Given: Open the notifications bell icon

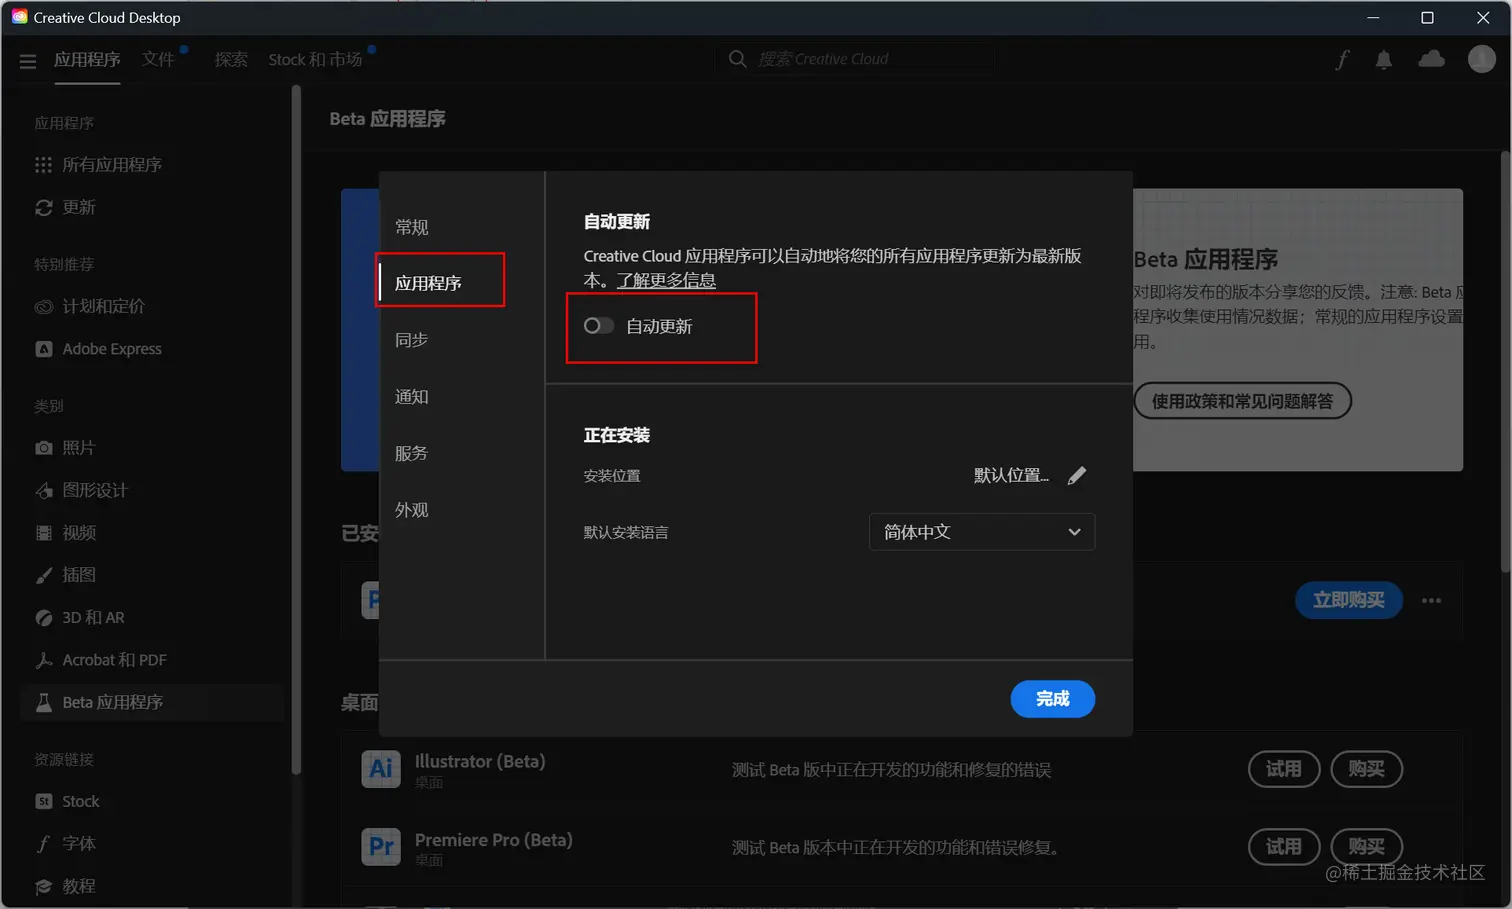Looking at the screenshot, I should click(x=1384, y=60).
